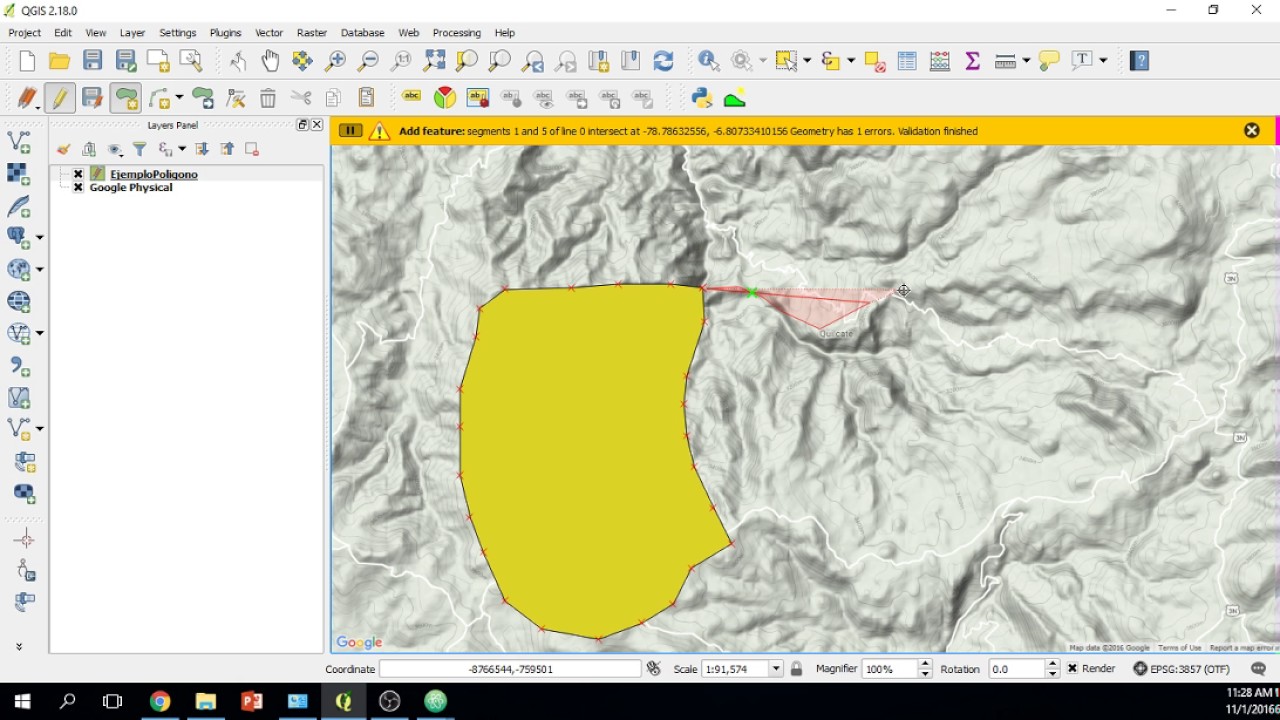1280x720 pixels.
Task: Expand hidden sidebar tools with double chevron
Action: point(19,647)
